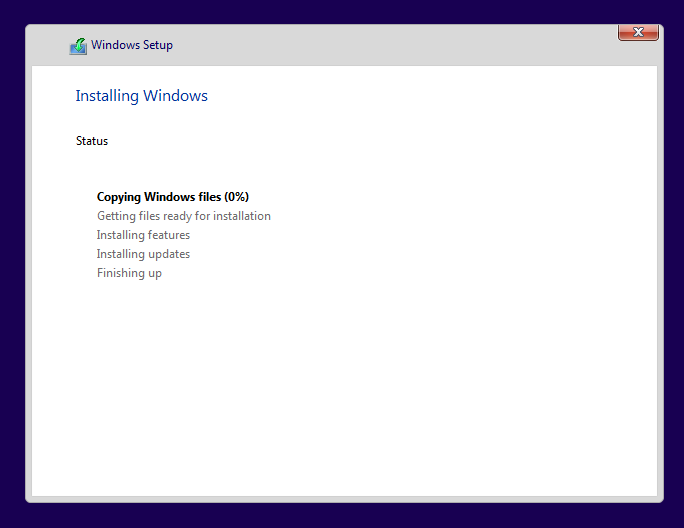
Task: Click Getting files ready for installation step
Action: point(184,216)
